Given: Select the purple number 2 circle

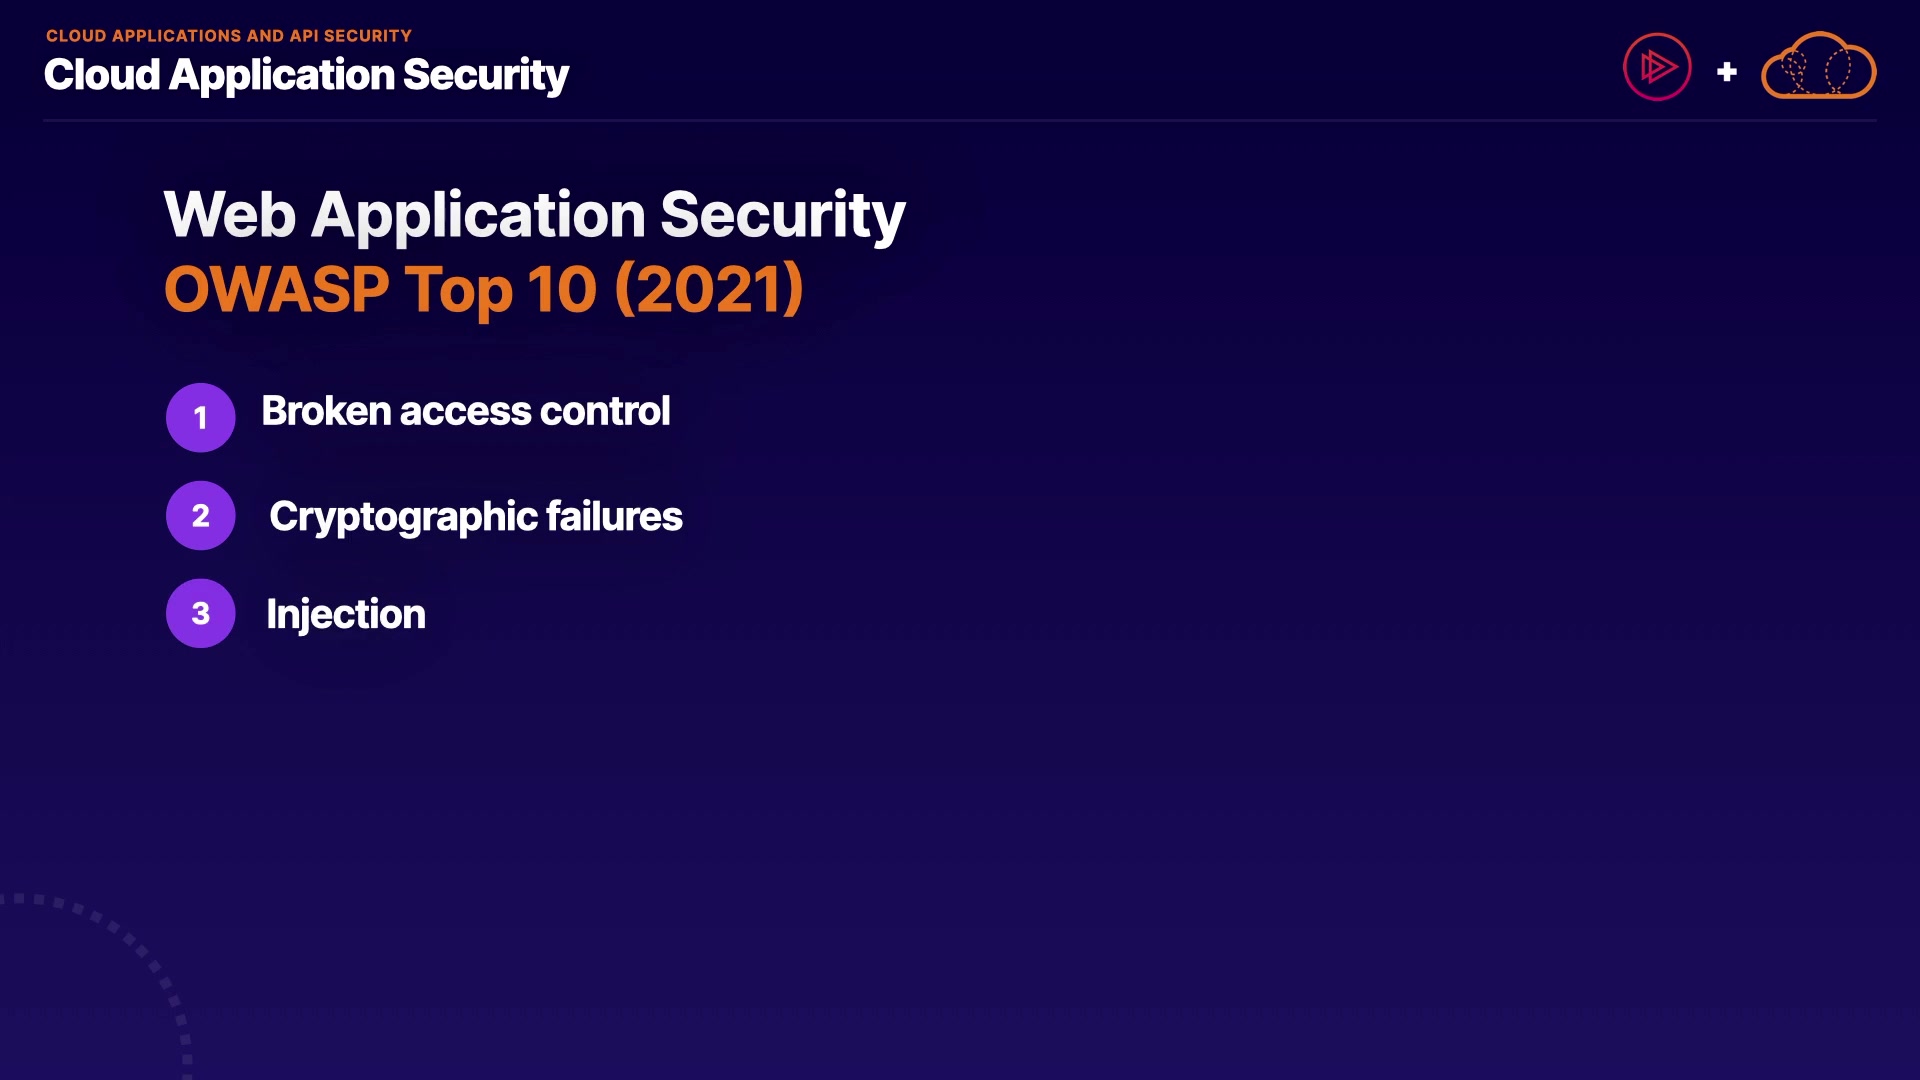Looking at the screenshot, I should [x=201, y=515].
